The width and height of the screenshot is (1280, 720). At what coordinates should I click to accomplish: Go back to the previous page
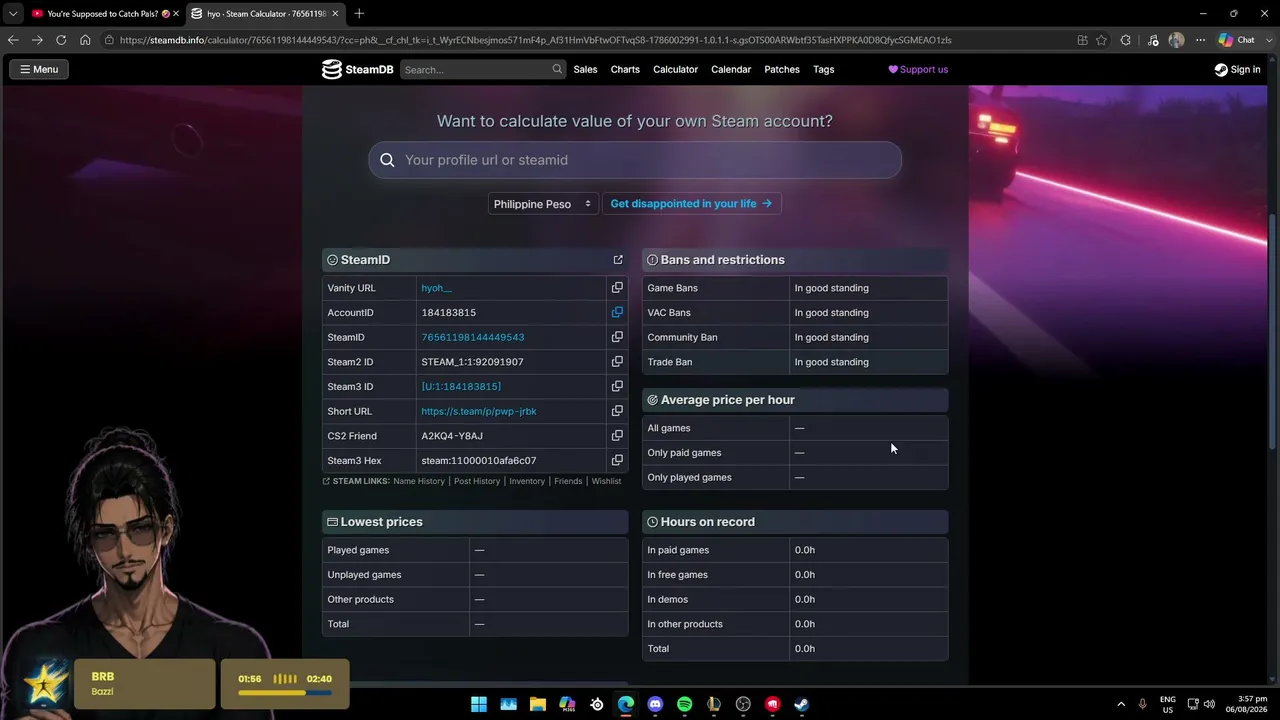[x=13, y=40]
